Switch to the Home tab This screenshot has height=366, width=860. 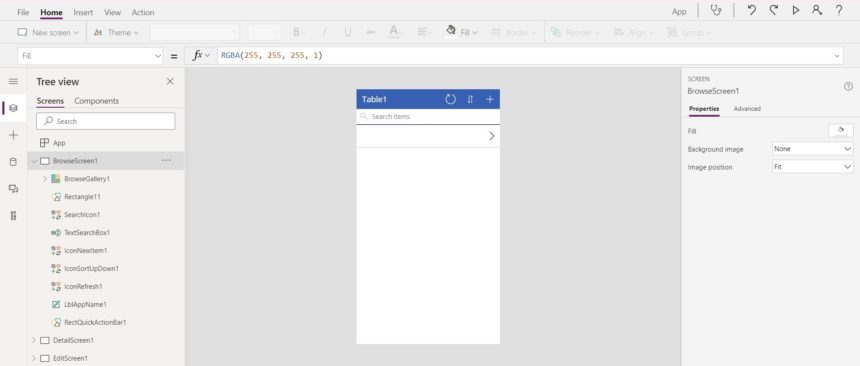(x=52, y=12)
